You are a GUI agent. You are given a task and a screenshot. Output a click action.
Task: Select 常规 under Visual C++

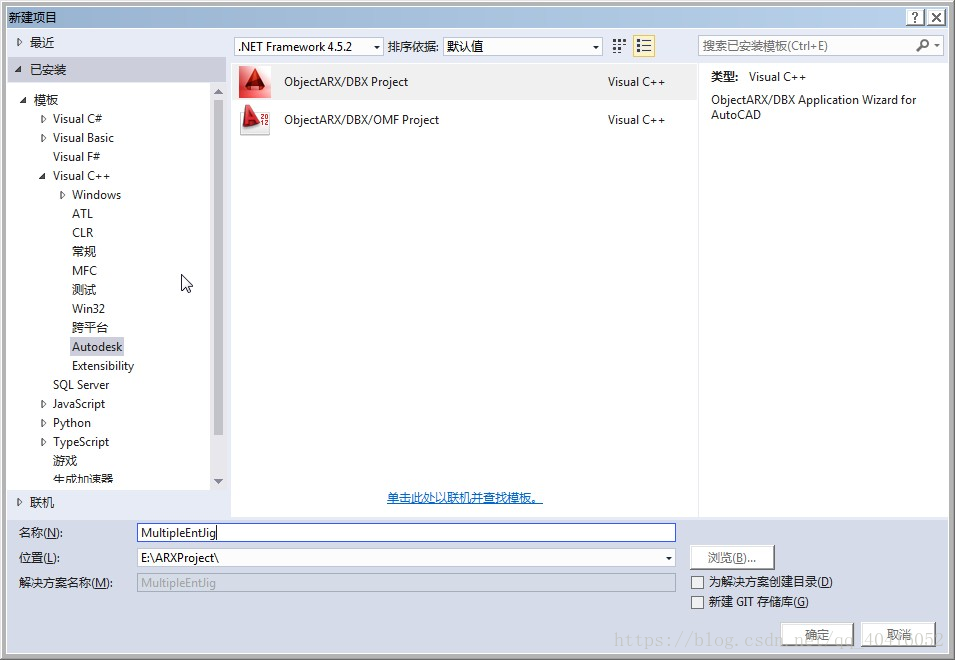(x=83, y=251)
